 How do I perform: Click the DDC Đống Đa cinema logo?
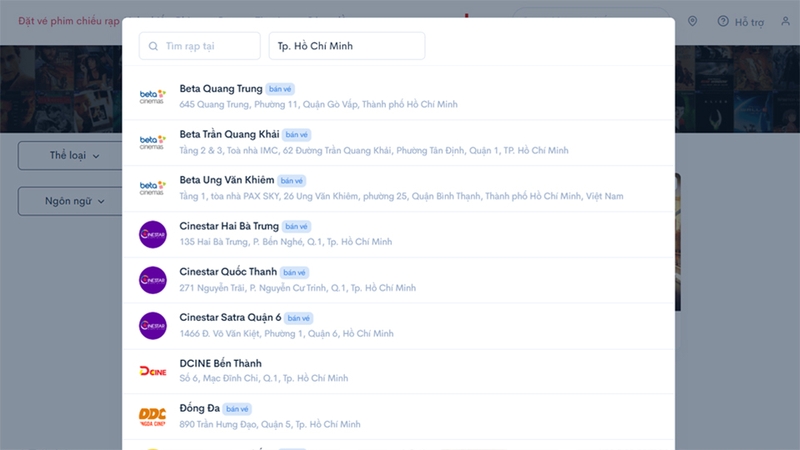(x=153, y=416)
